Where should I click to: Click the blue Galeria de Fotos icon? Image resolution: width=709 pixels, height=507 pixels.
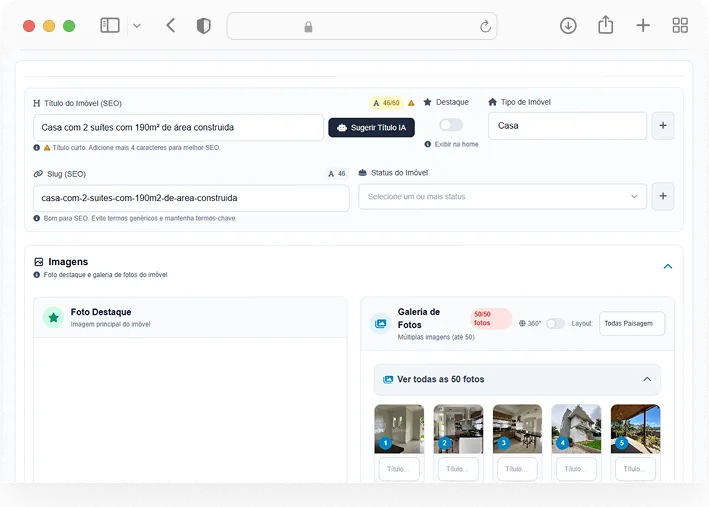[x=381, y=323]
